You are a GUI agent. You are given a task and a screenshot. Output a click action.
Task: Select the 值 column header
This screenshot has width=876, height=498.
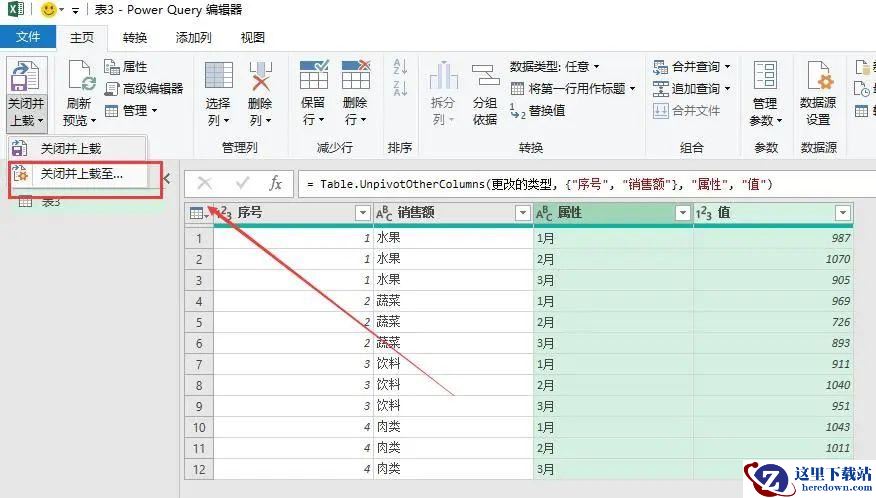773,213
